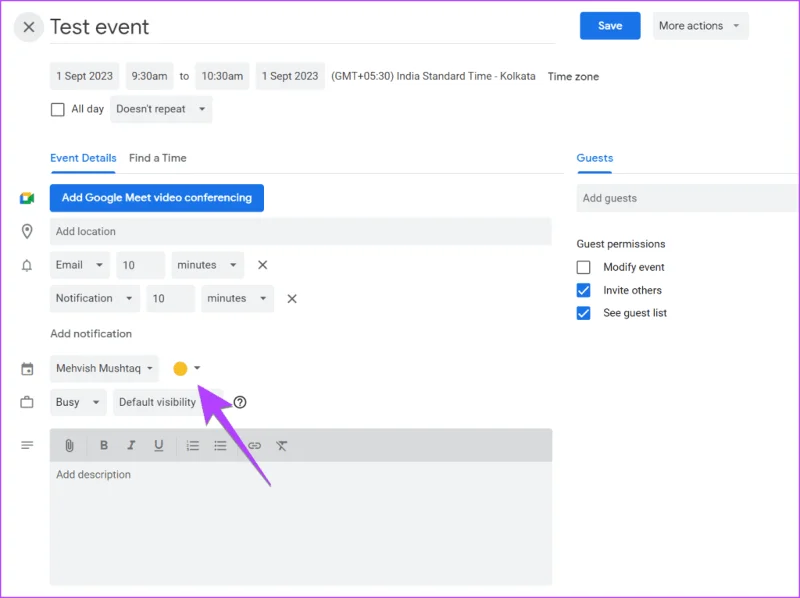This screenshot has width=800, height=598.
Task: Click the calendar icon beside Mehvish Mushtaq
Action: [27, 368]
